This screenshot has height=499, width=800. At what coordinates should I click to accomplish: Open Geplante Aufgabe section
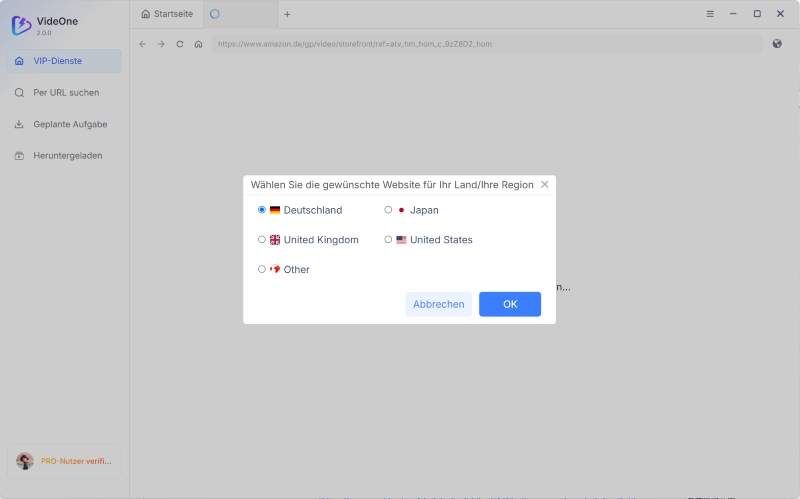click(x=64, y=124)
